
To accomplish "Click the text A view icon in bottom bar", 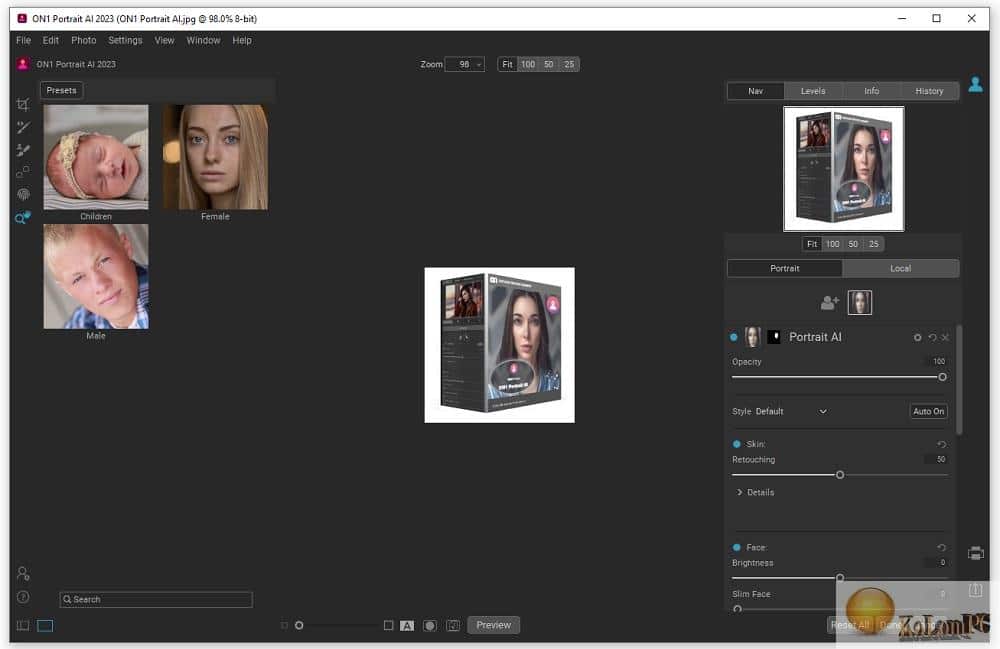I will pyautogui.click(x=407, y=626).
